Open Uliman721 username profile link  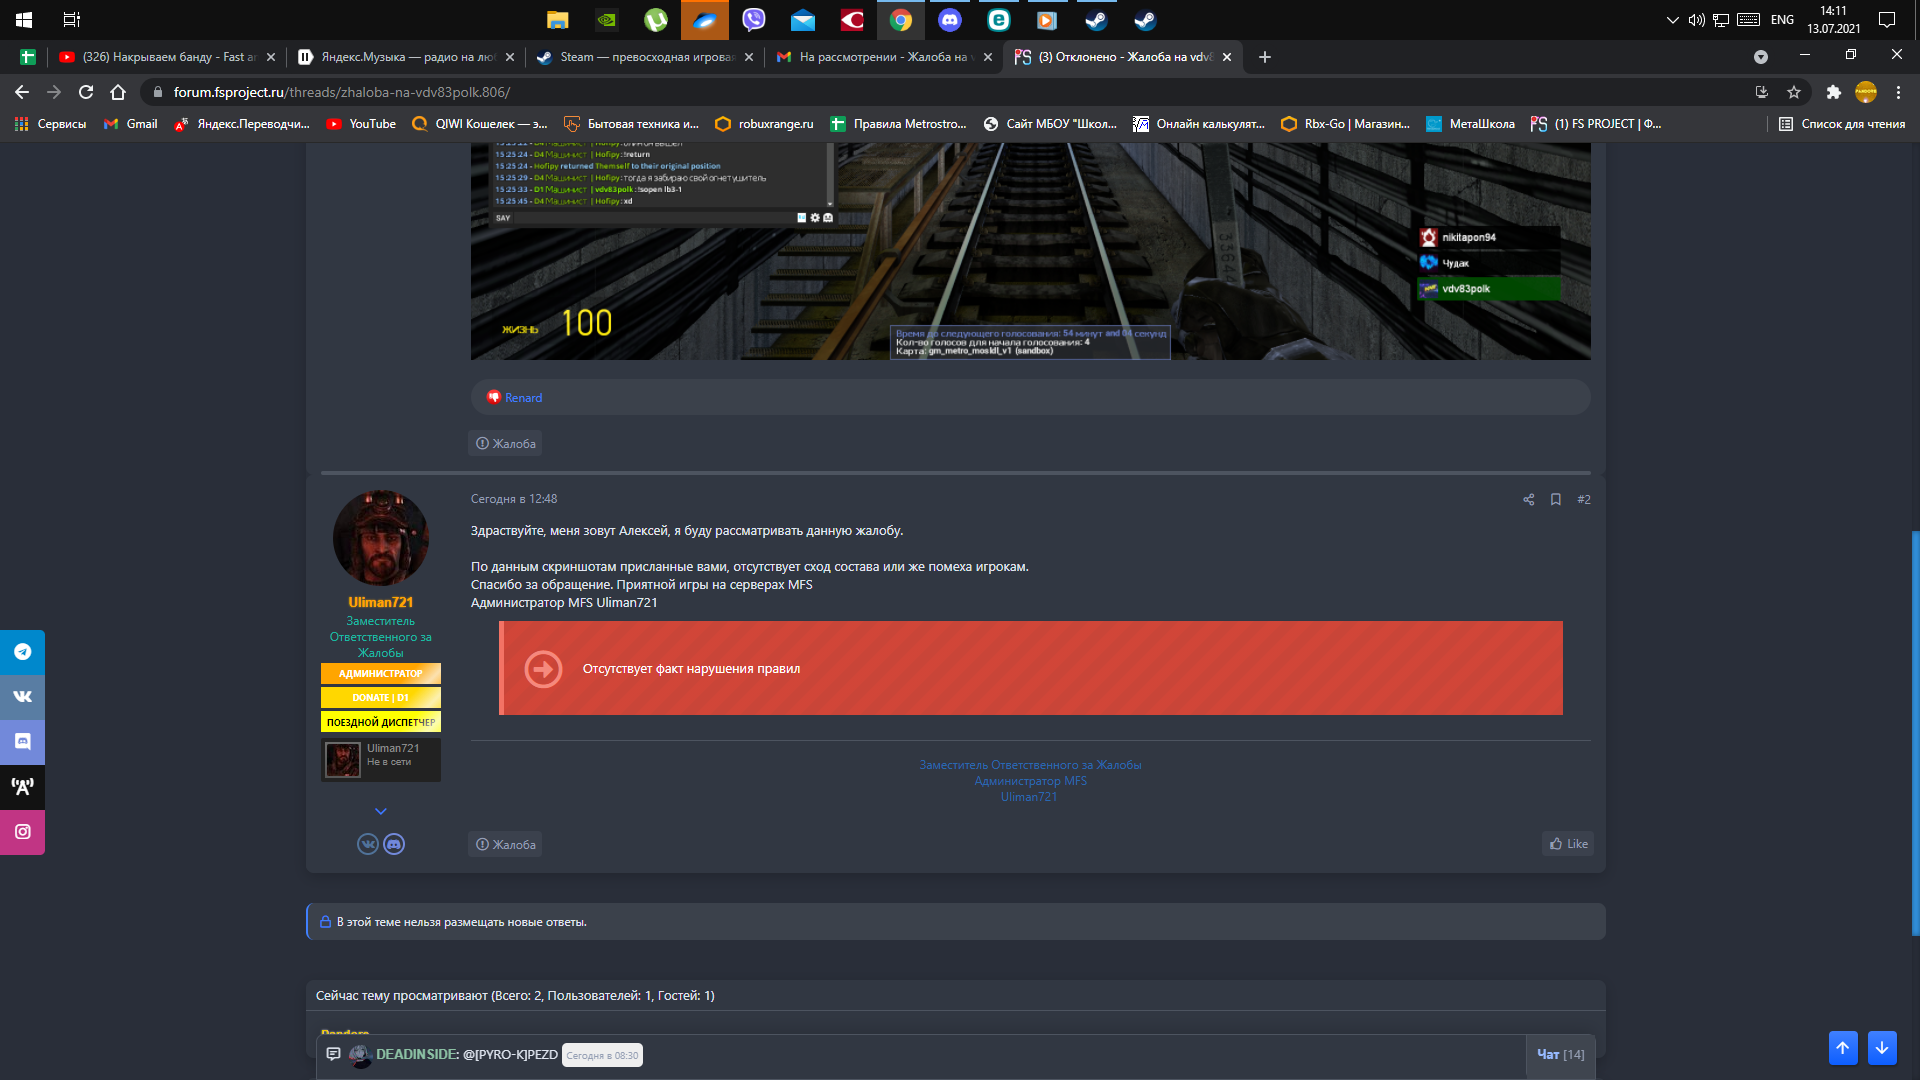click(381, 602)
